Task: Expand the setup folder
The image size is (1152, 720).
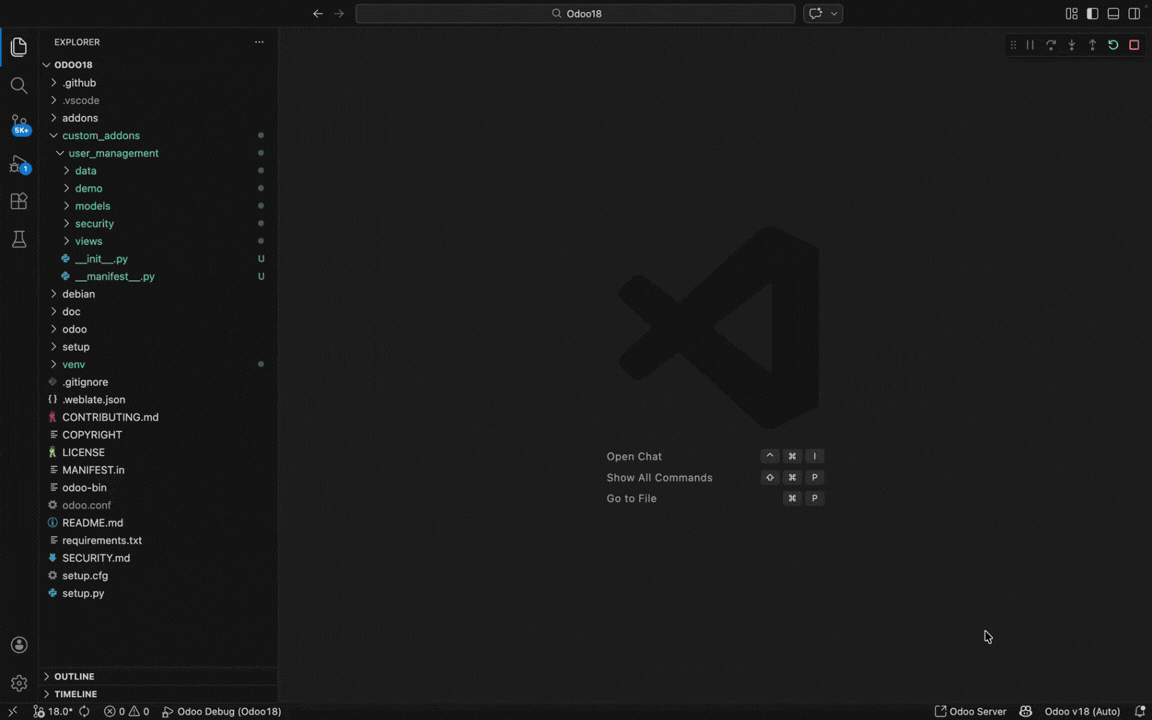Action: pos(158,348)
